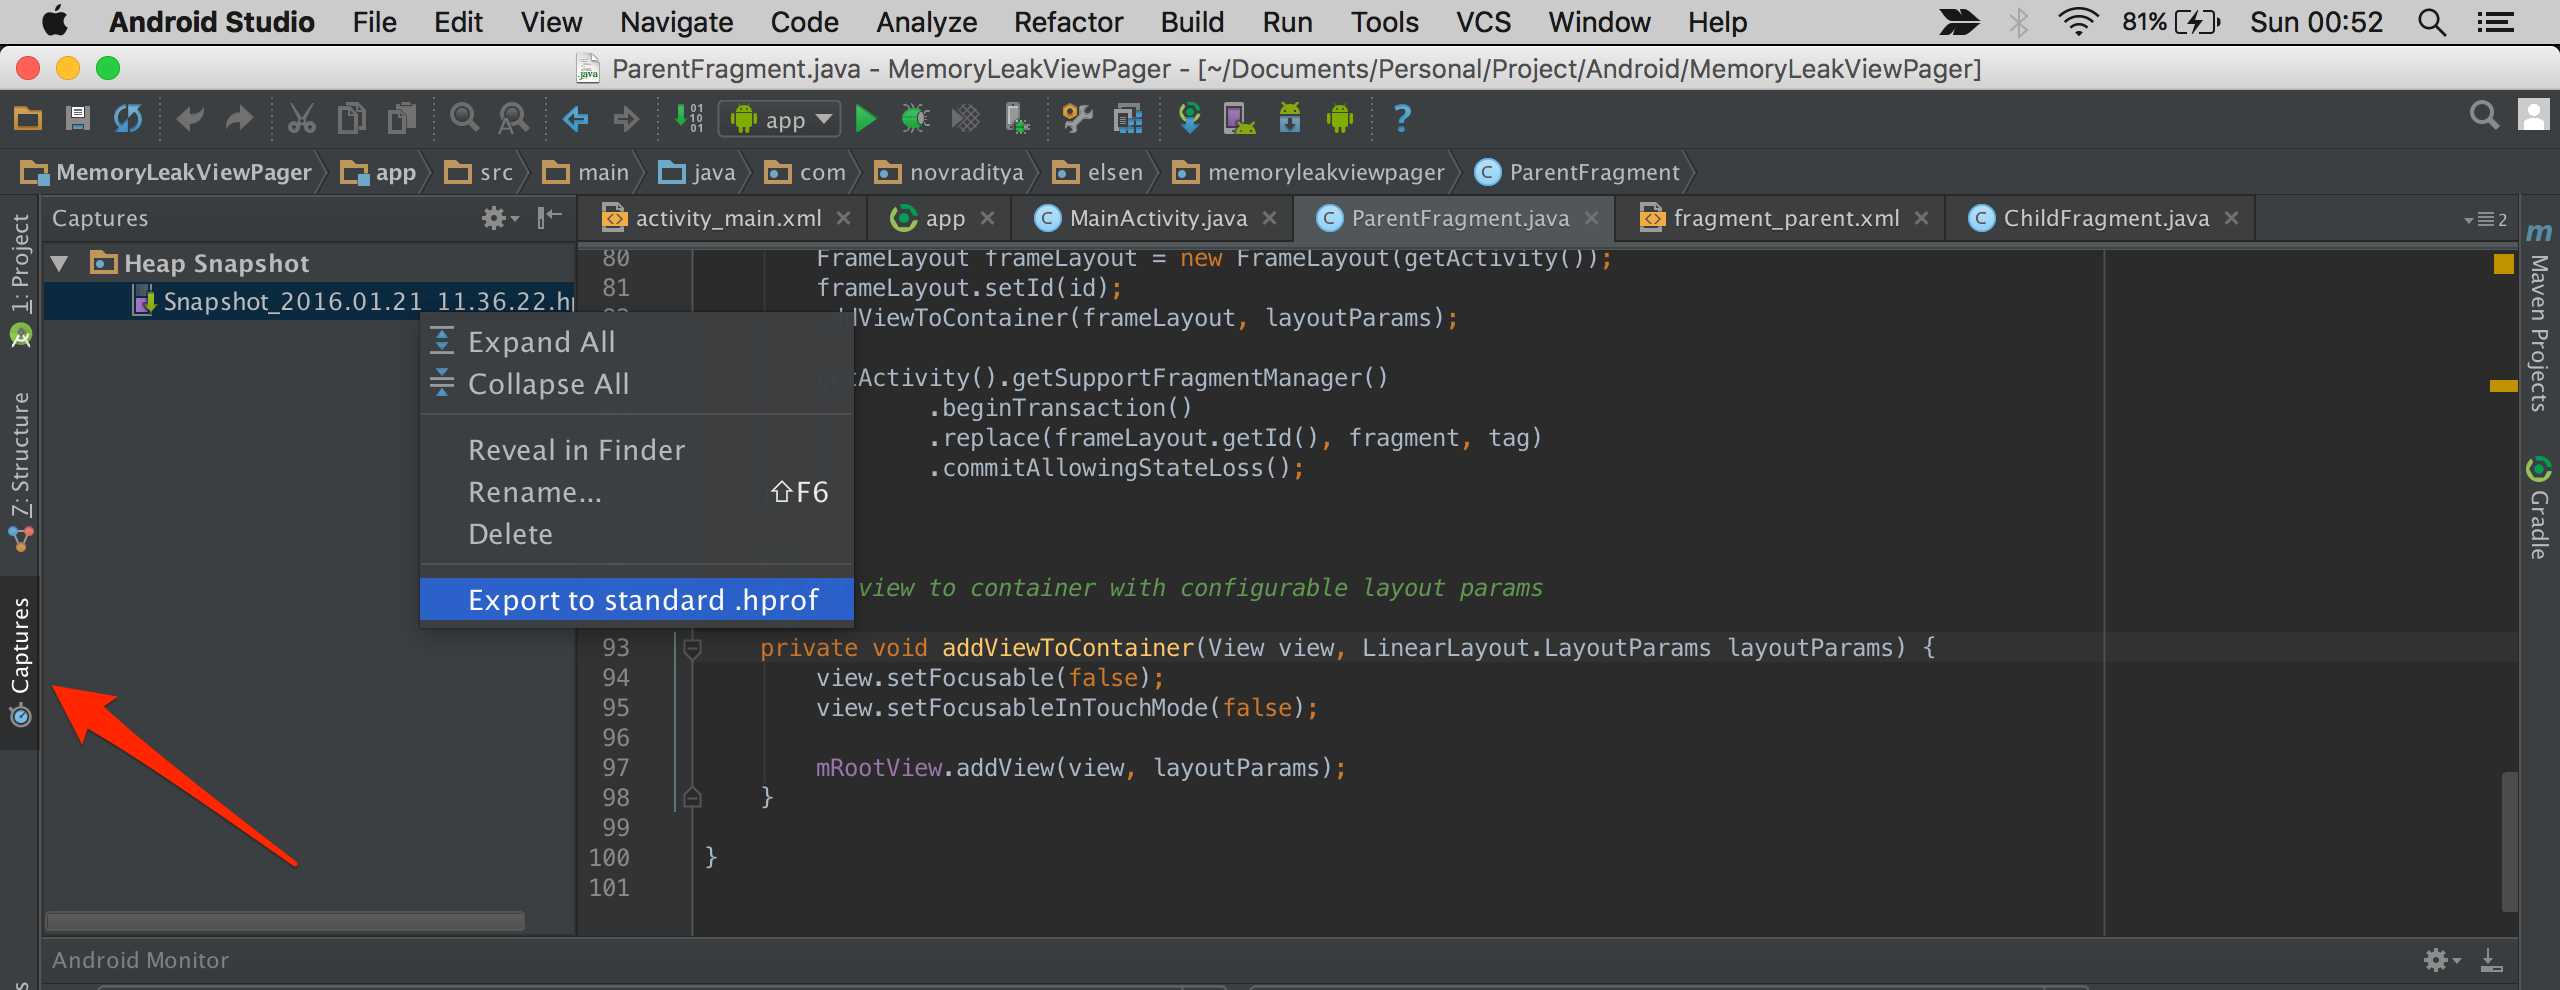This screenshot has width=2560, height=990.
Task: Open macOS Spotlight search icon
Action: pos(2432,22)
